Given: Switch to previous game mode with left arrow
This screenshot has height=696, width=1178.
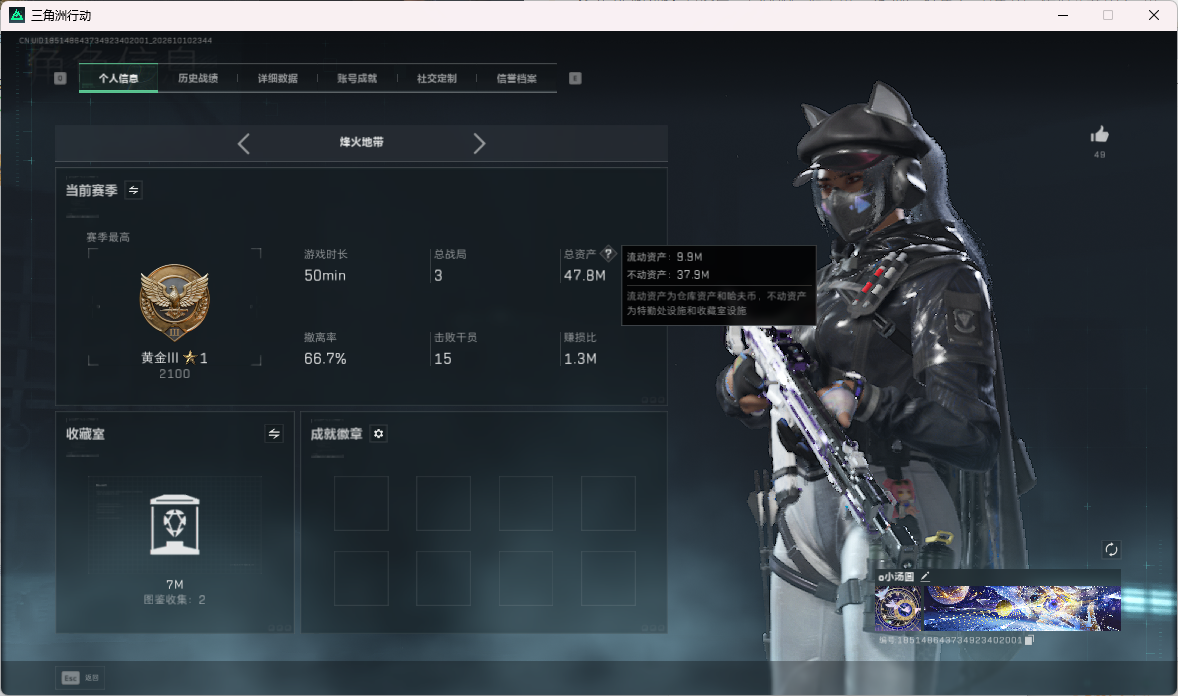Looking at the screenshot, I should [x=243, y=143].
